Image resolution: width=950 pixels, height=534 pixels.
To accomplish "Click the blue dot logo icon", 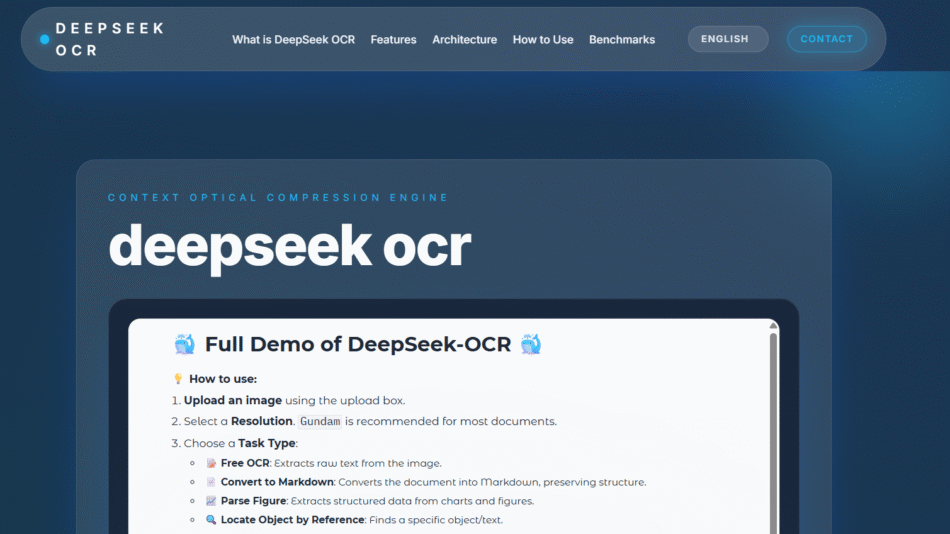I will (44, 39).
